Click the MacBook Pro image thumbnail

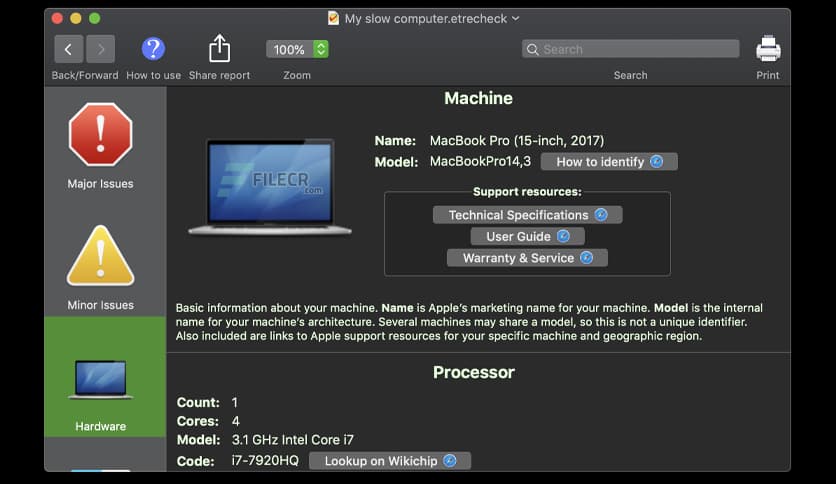270,186
